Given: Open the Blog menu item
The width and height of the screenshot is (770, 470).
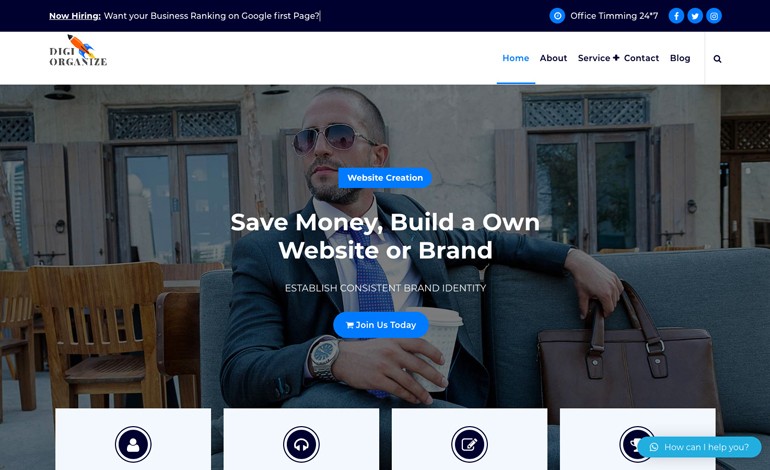Looking at the screenshot, I should tap(680, 58).
